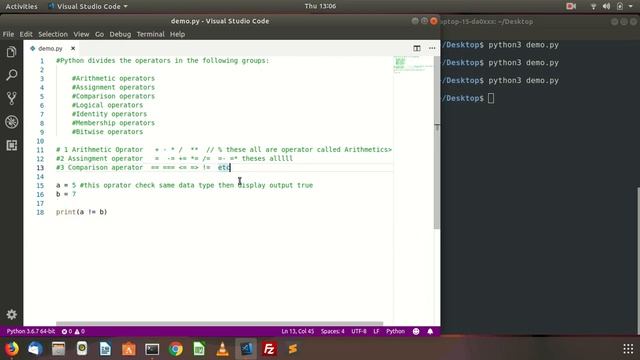The width and height of the screenshot is (640, 360).
Task: Click the '#Bitwise operators' comment line
Action: point(107,132)
